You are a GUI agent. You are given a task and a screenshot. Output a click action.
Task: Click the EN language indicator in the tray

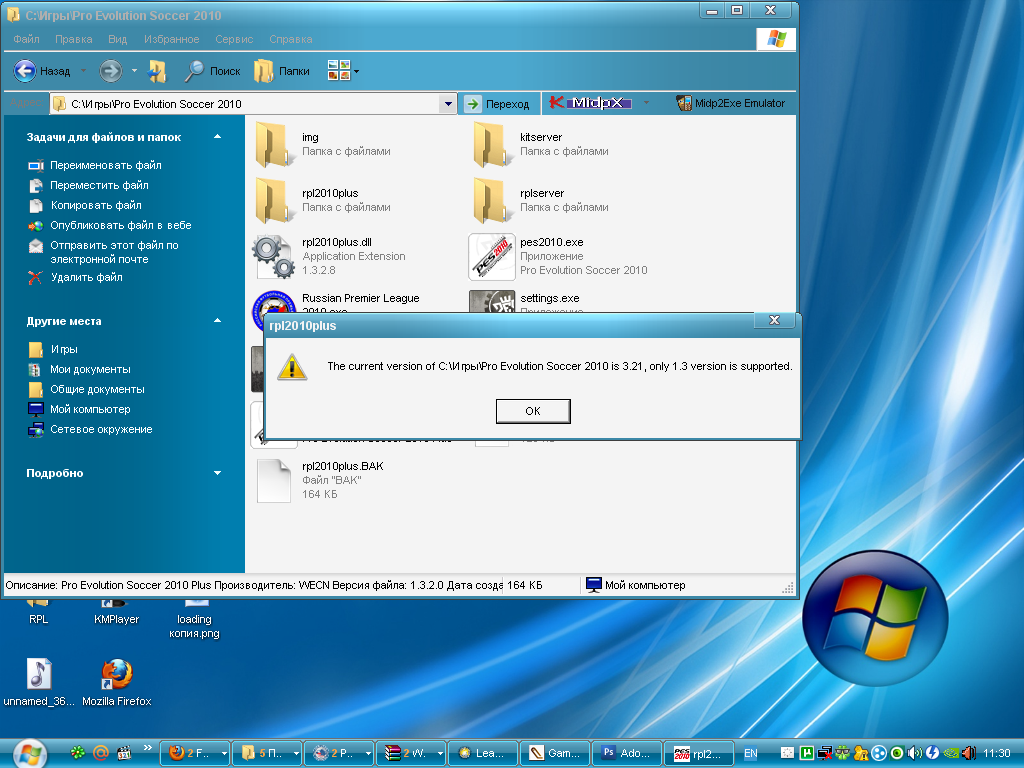click(751, 753)
